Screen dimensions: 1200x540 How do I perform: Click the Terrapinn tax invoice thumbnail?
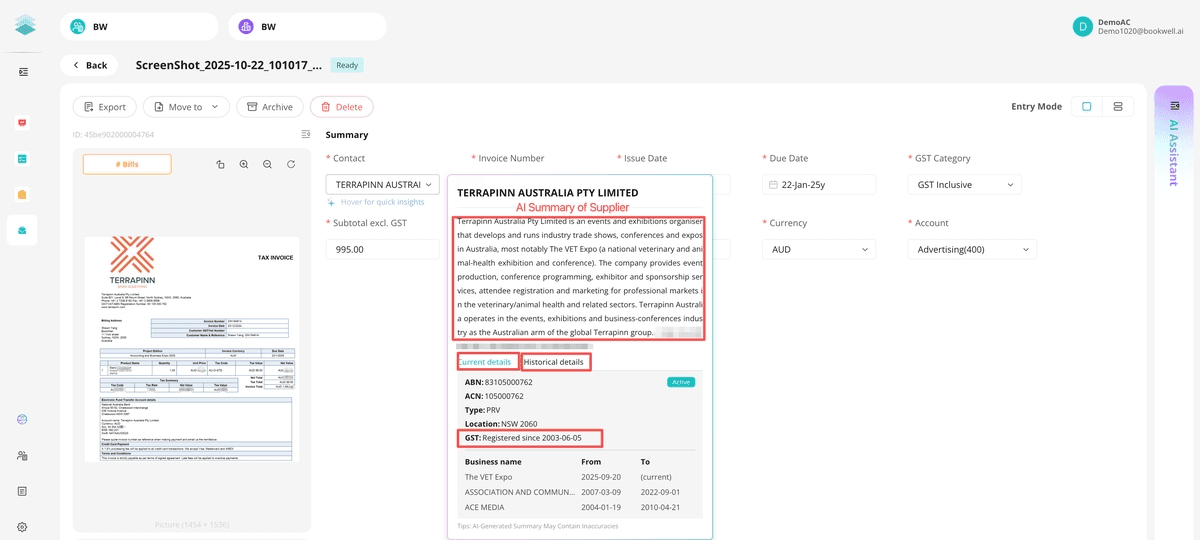coord(192,349)
